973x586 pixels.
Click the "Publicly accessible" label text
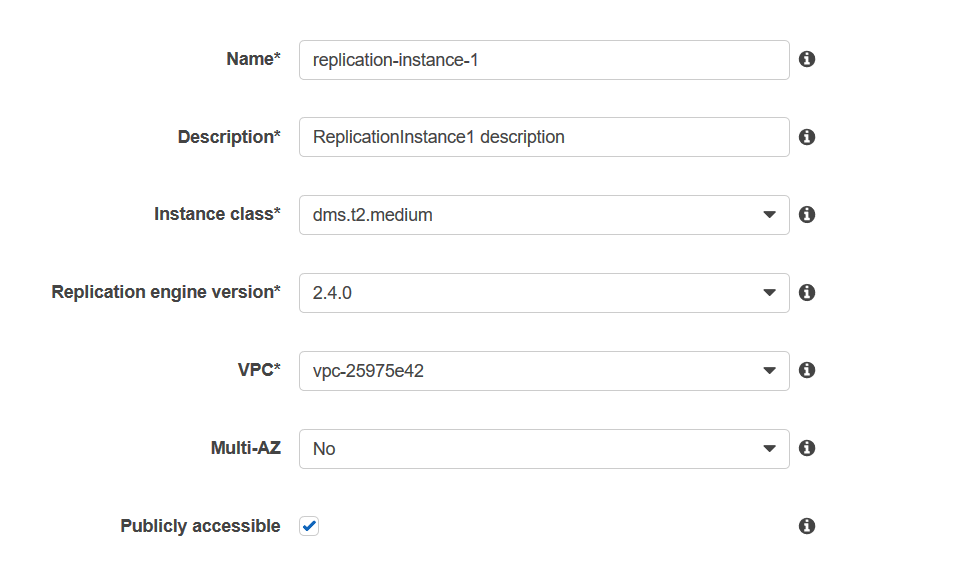click(200, 526)
